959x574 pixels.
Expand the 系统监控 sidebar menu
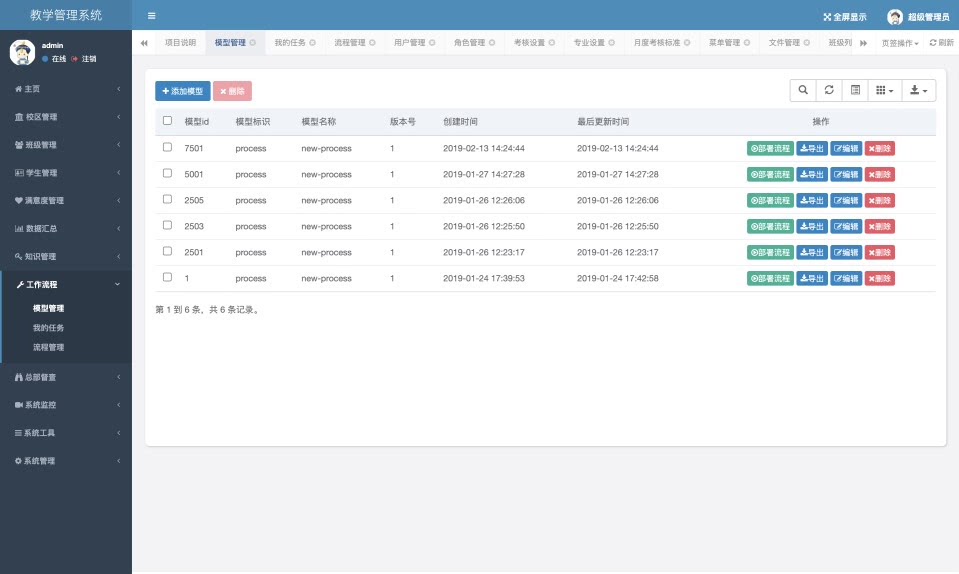pyautogui.click(x=66, y=405)
